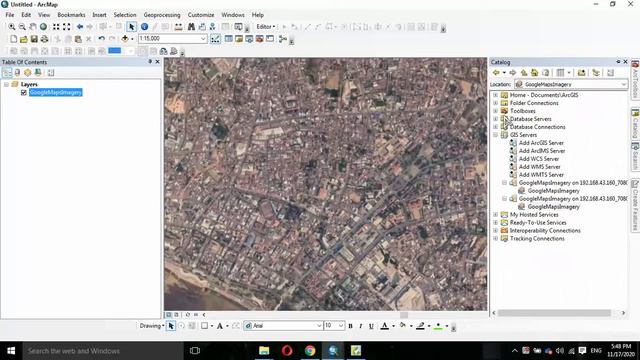Activate the Pan hand tool
Viewport: 640px width, 360px height.
pyautogui.click(x=33, y=27)
